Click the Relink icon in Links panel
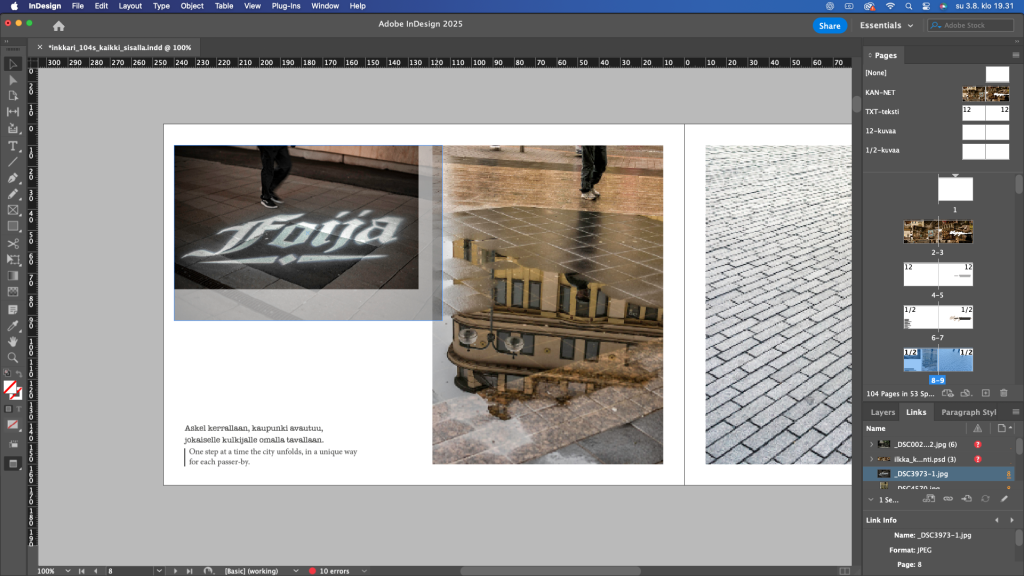 click(948, 499)
